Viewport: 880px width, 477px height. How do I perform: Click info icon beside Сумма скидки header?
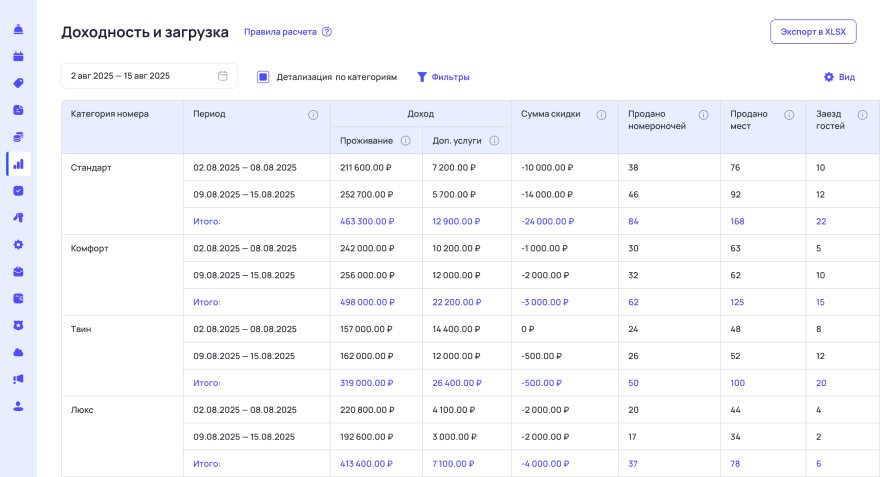(601, 115)
